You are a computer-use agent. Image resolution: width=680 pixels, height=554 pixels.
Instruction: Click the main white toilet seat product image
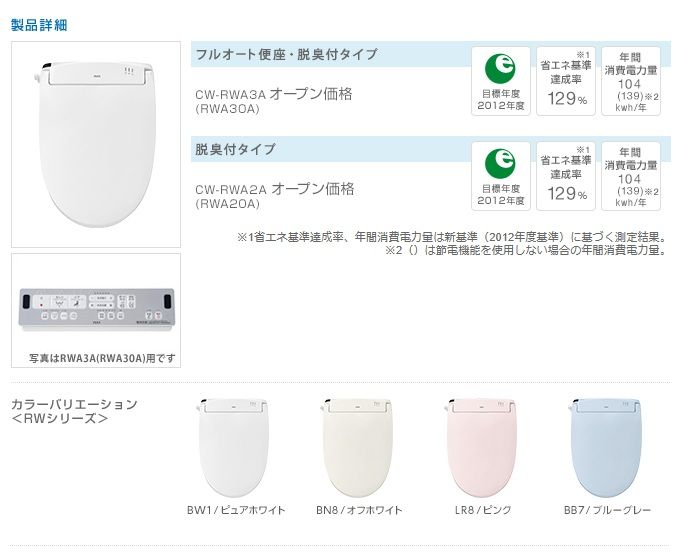click(96, 143)
